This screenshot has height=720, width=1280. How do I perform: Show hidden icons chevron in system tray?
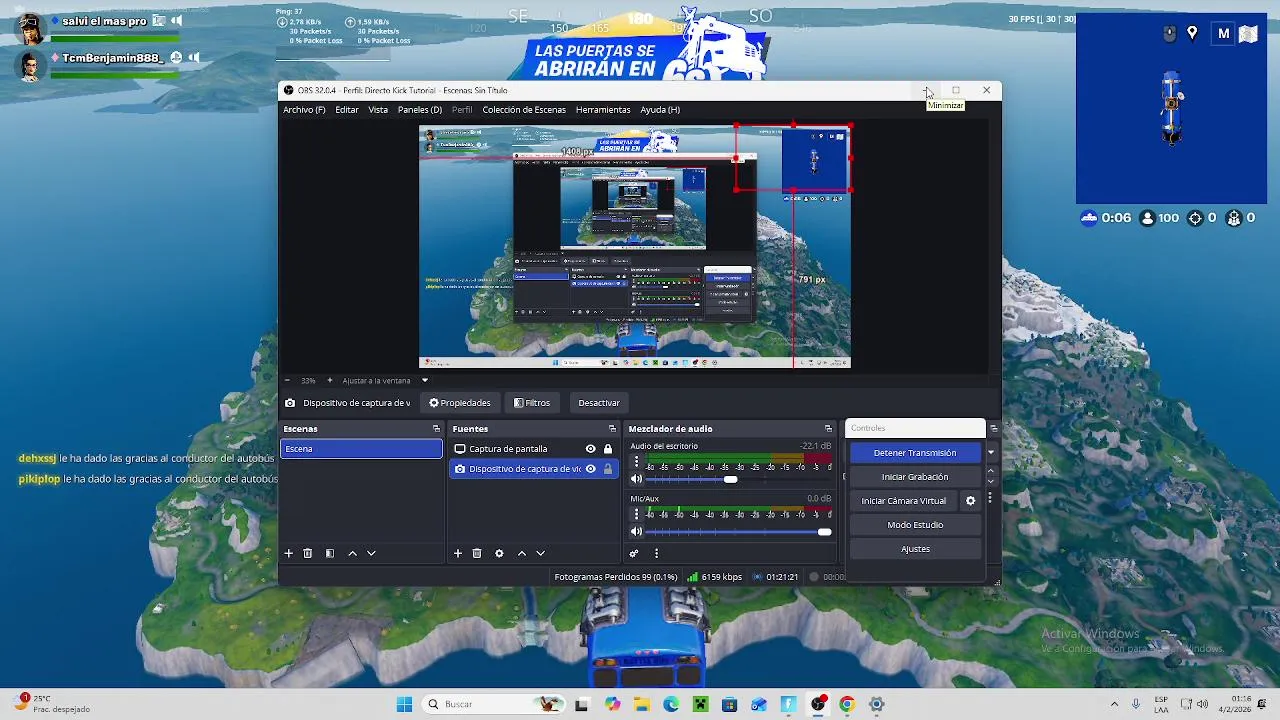(x=1114, y=704)
